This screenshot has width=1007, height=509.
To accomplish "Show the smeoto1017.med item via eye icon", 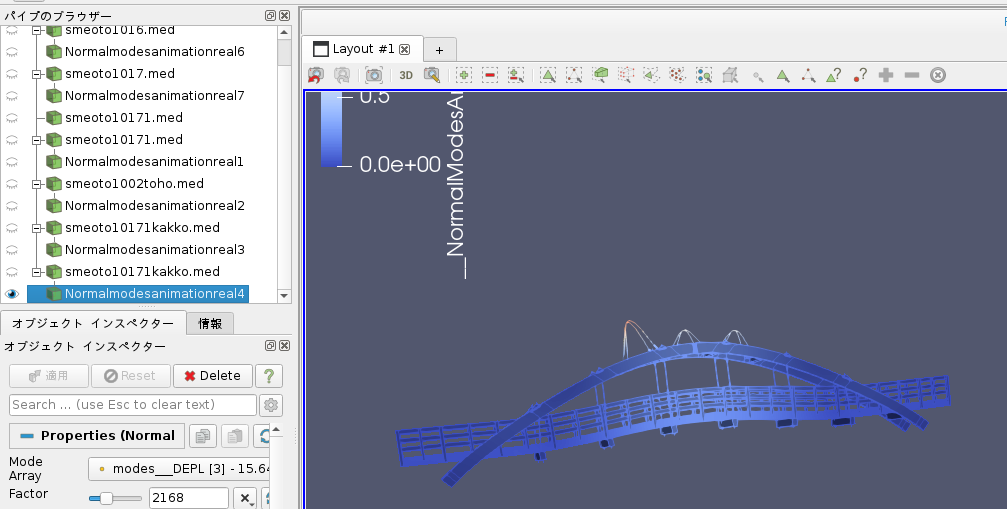I will coord(12,74).
